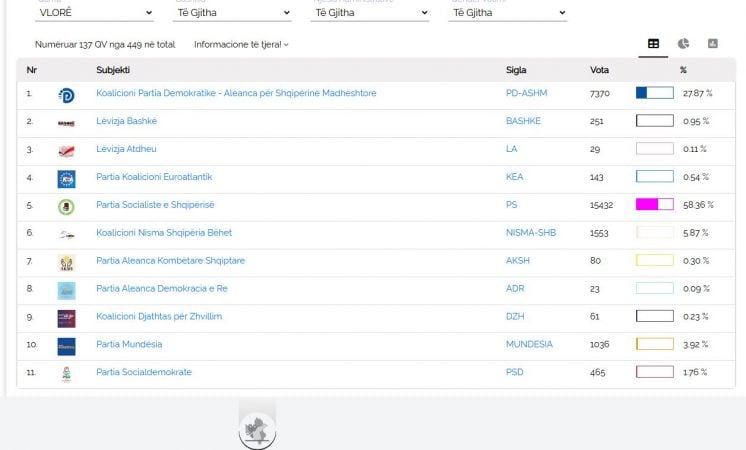This screenshot has height=450, width=746.
Task: Click the PS magenta percentage bar
Action: pos(655,205)
